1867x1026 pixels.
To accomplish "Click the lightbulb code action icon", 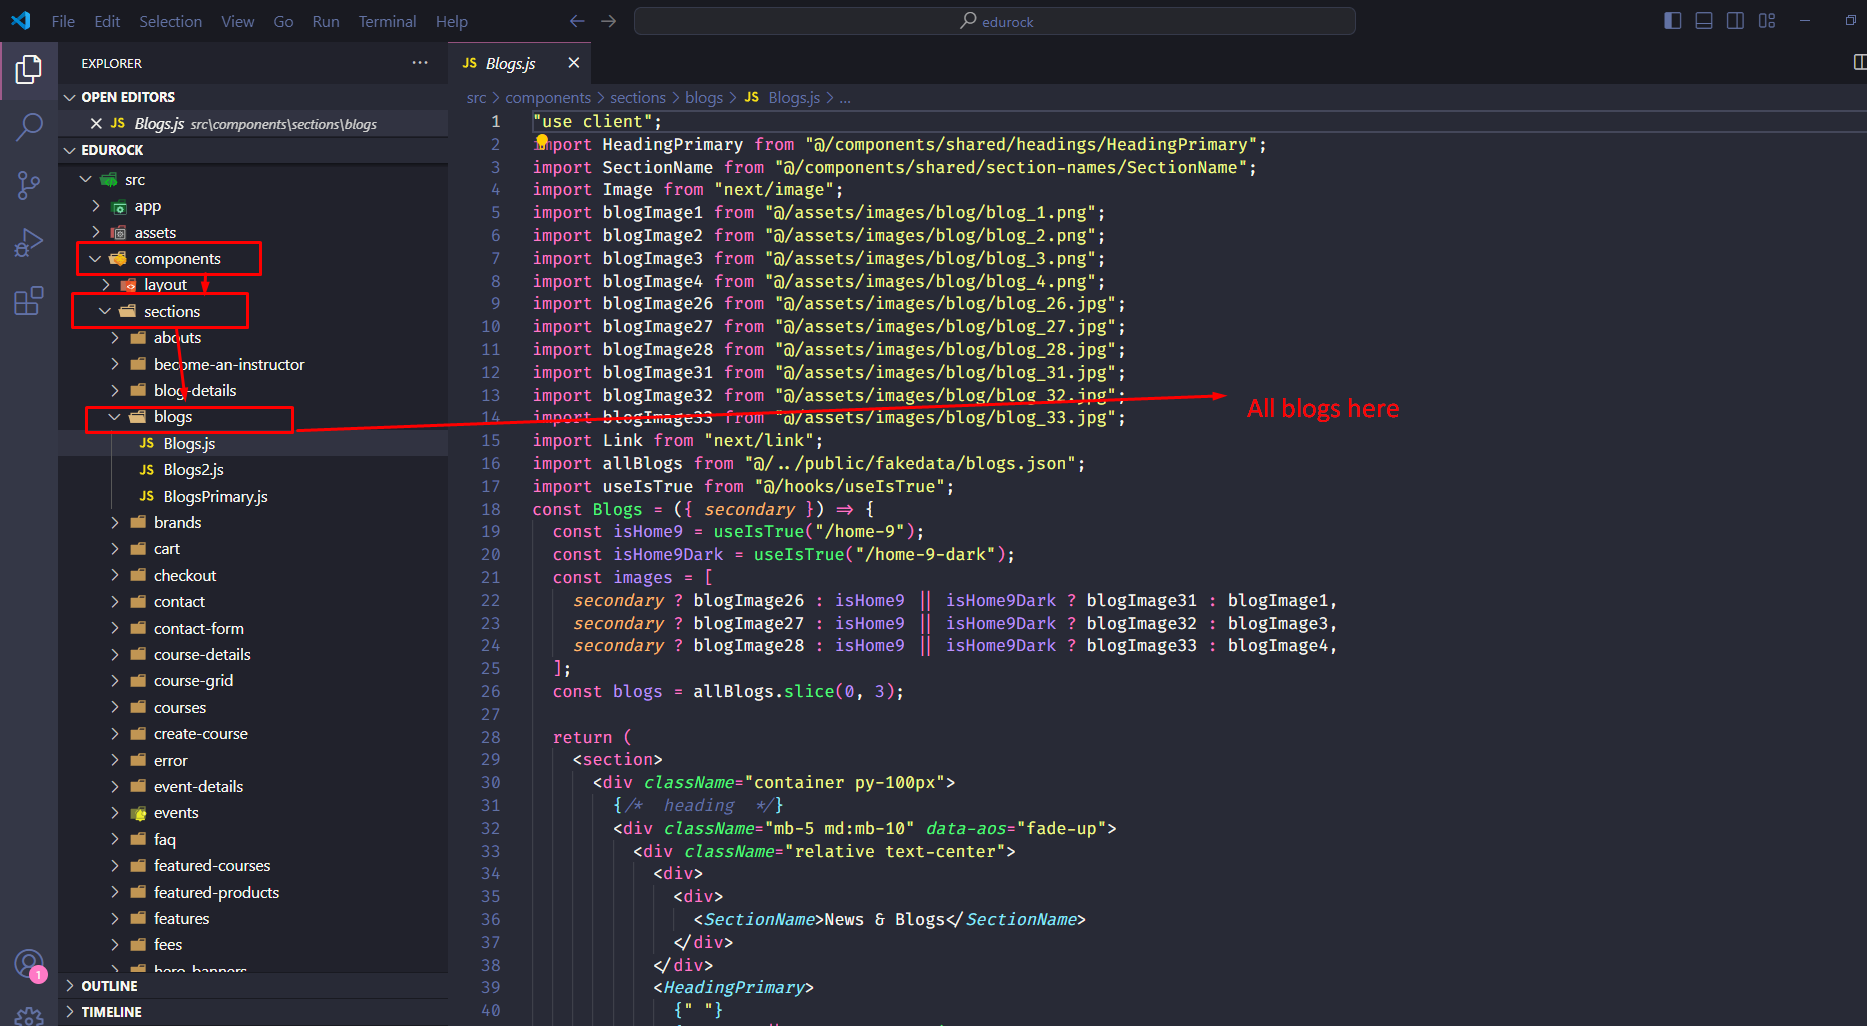I will [541, 141].
